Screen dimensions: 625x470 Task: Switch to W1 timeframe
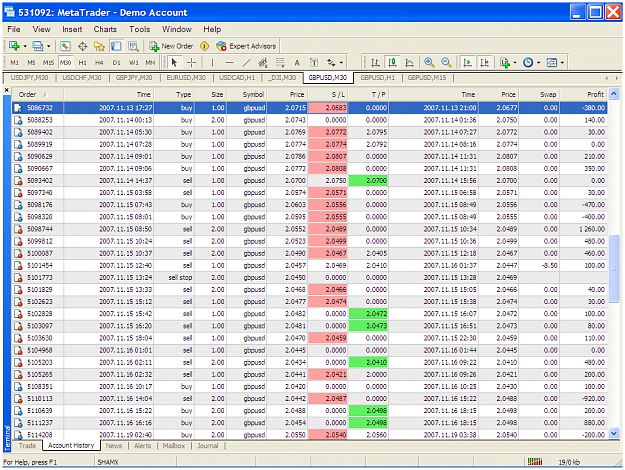(x=134, y=63)
